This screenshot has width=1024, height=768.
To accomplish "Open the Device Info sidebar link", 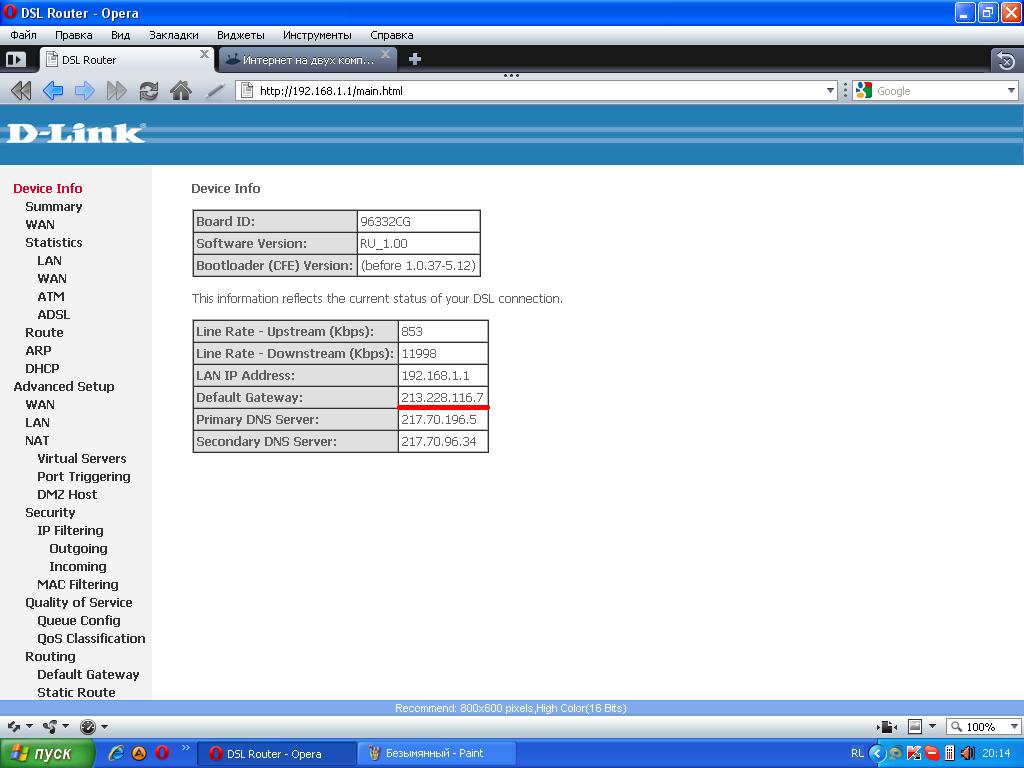I will tap(48, 188).
